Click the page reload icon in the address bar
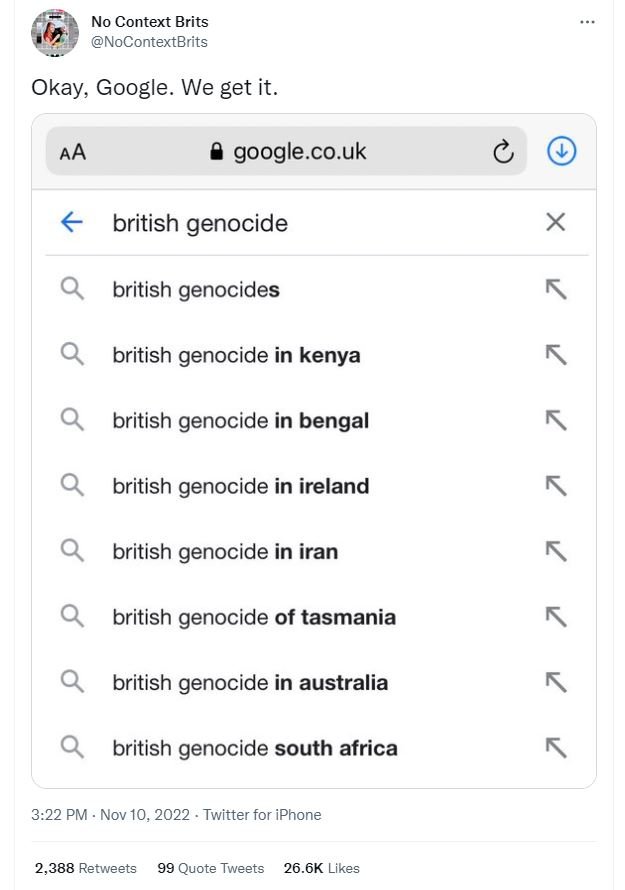625x890 pixels. pos(503,151)
